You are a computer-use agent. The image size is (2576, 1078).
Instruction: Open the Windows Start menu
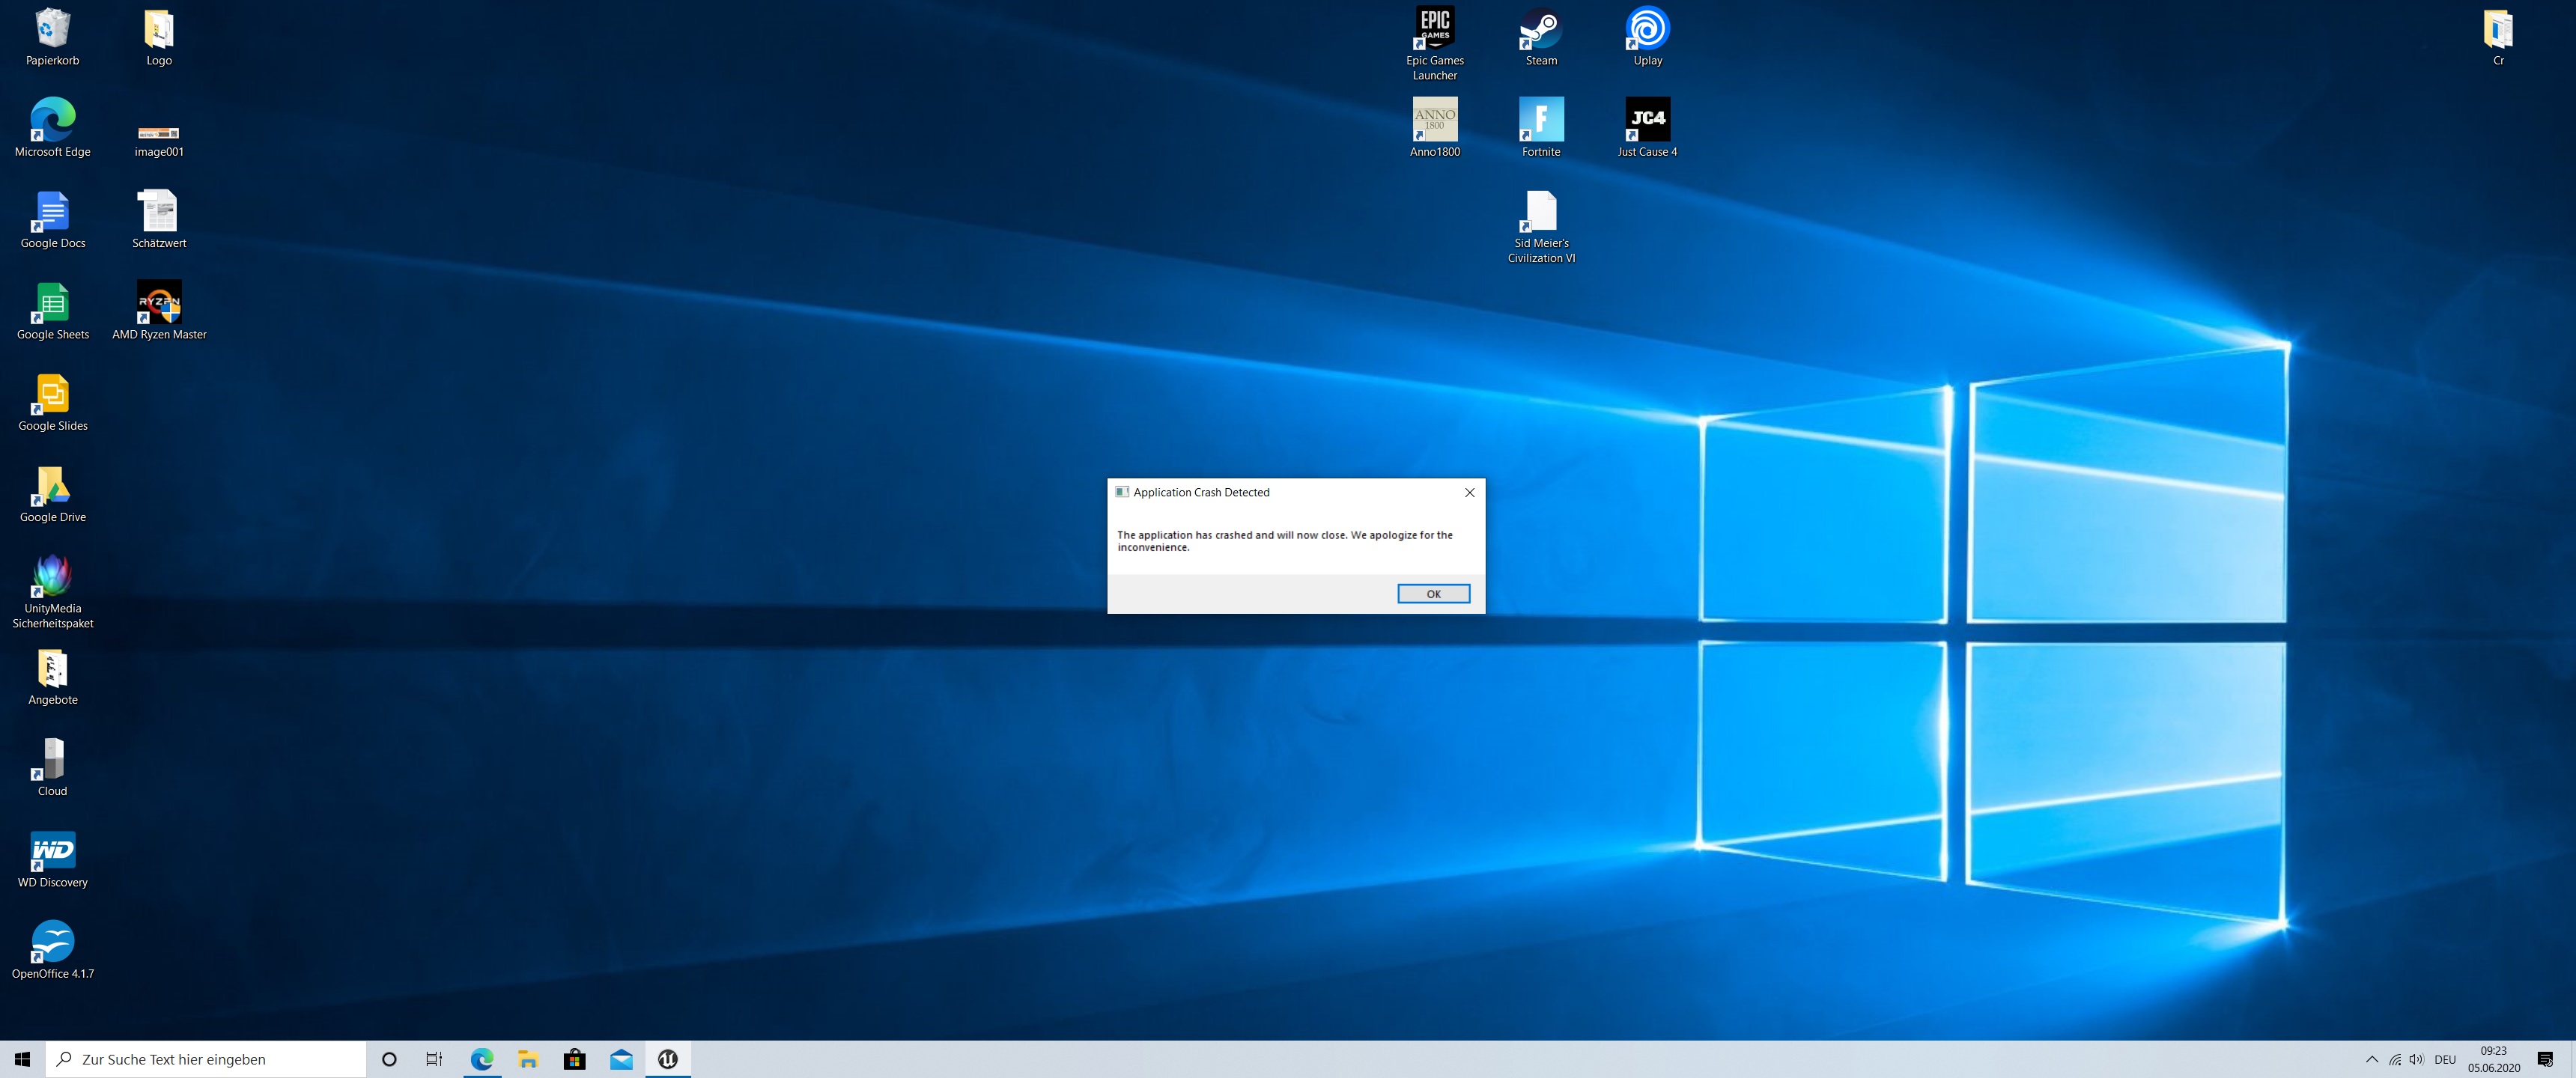[23, 1059]
